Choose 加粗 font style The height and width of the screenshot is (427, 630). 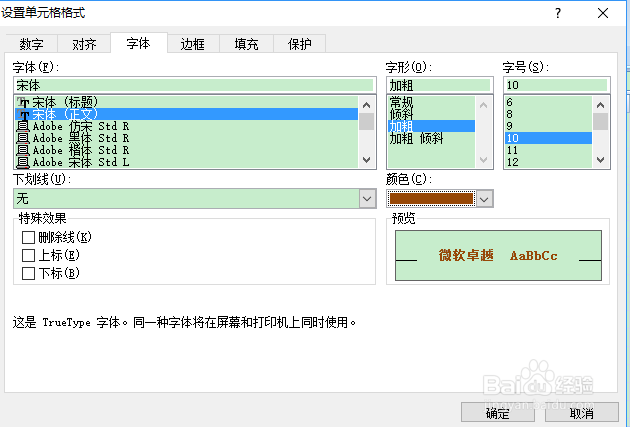(x=431, y=126)
